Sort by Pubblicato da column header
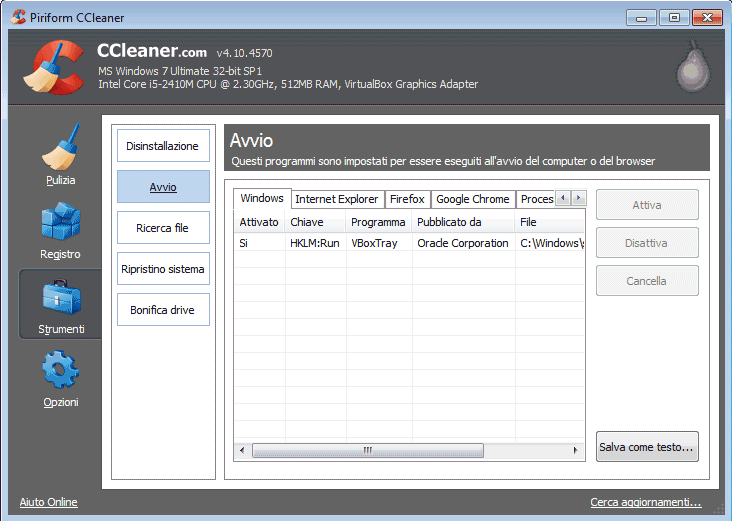 click(463, 222)
